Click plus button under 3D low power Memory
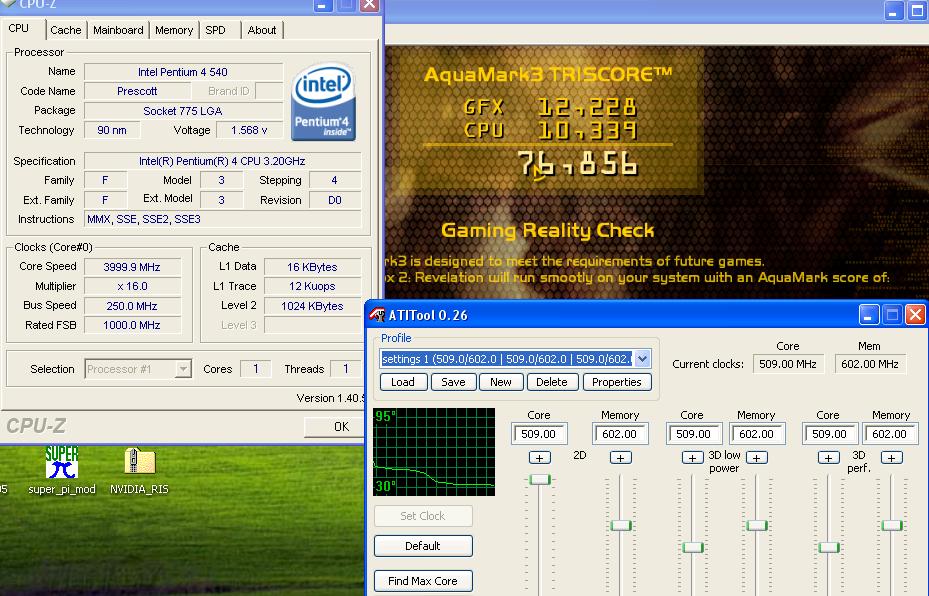929x596 pixels. tap(757, 457)
